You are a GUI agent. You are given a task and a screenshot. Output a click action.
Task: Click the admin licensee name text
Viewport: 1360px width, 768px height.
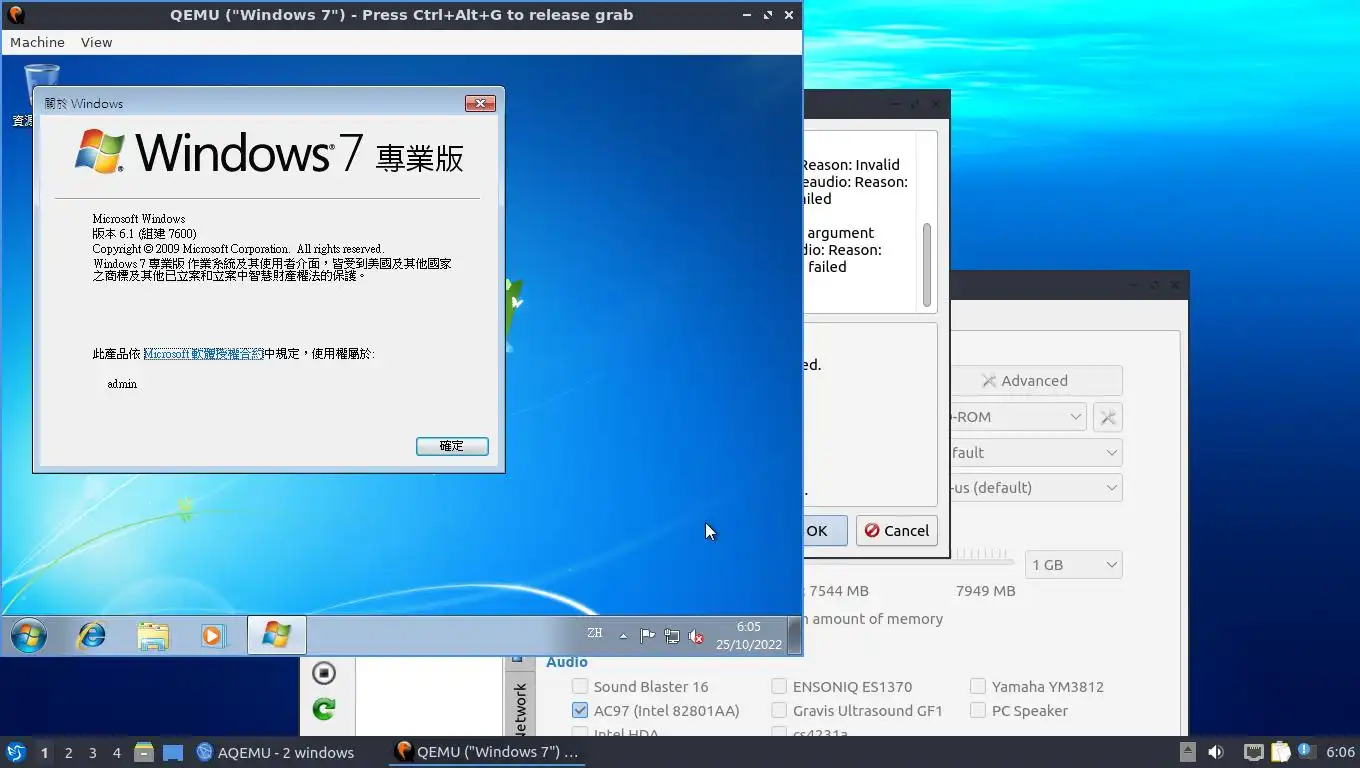coord(122,384)
